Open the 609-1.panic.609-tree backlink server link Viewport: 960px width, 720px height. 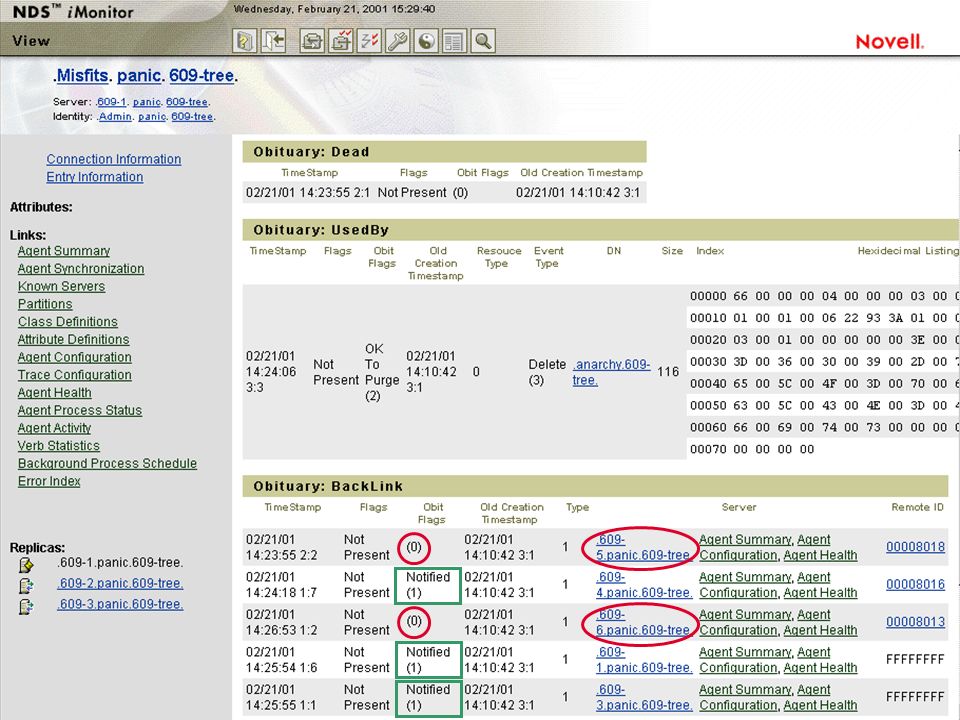(644, 660)
